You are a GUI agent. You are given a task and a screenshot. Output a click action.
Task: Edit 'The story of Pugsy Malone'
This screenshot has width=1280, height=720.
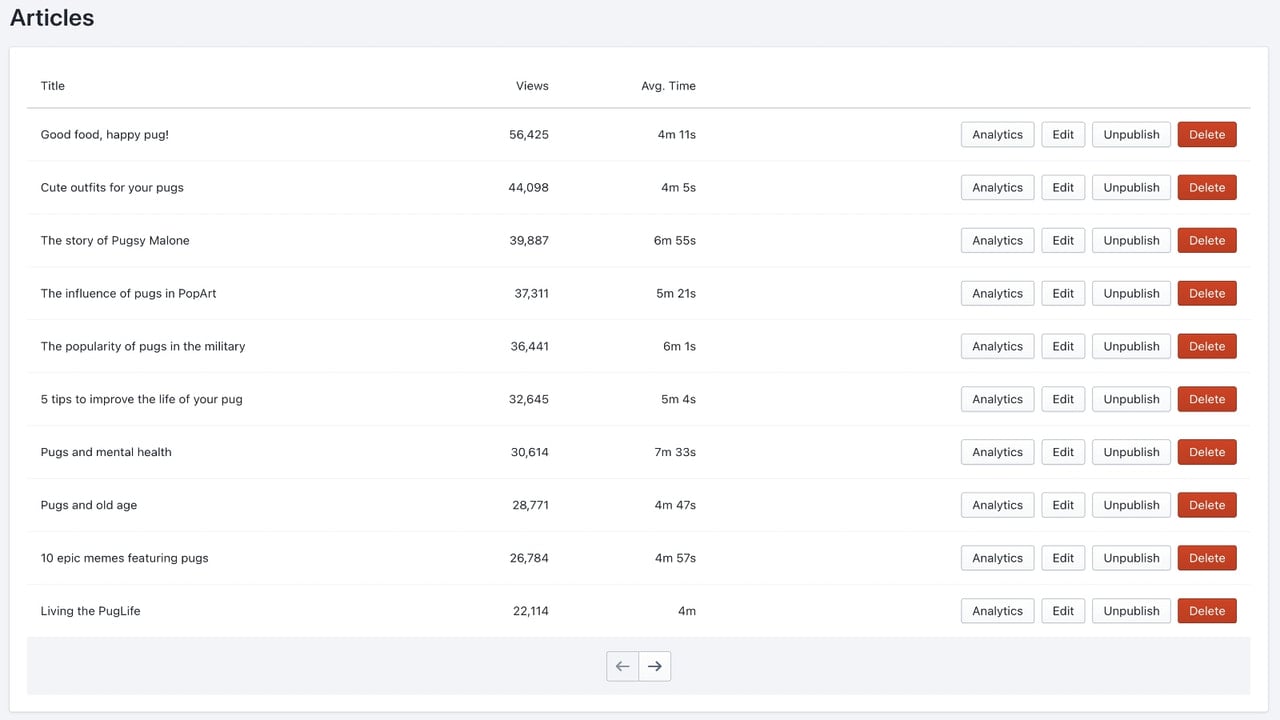click(x=1063, y=241)
